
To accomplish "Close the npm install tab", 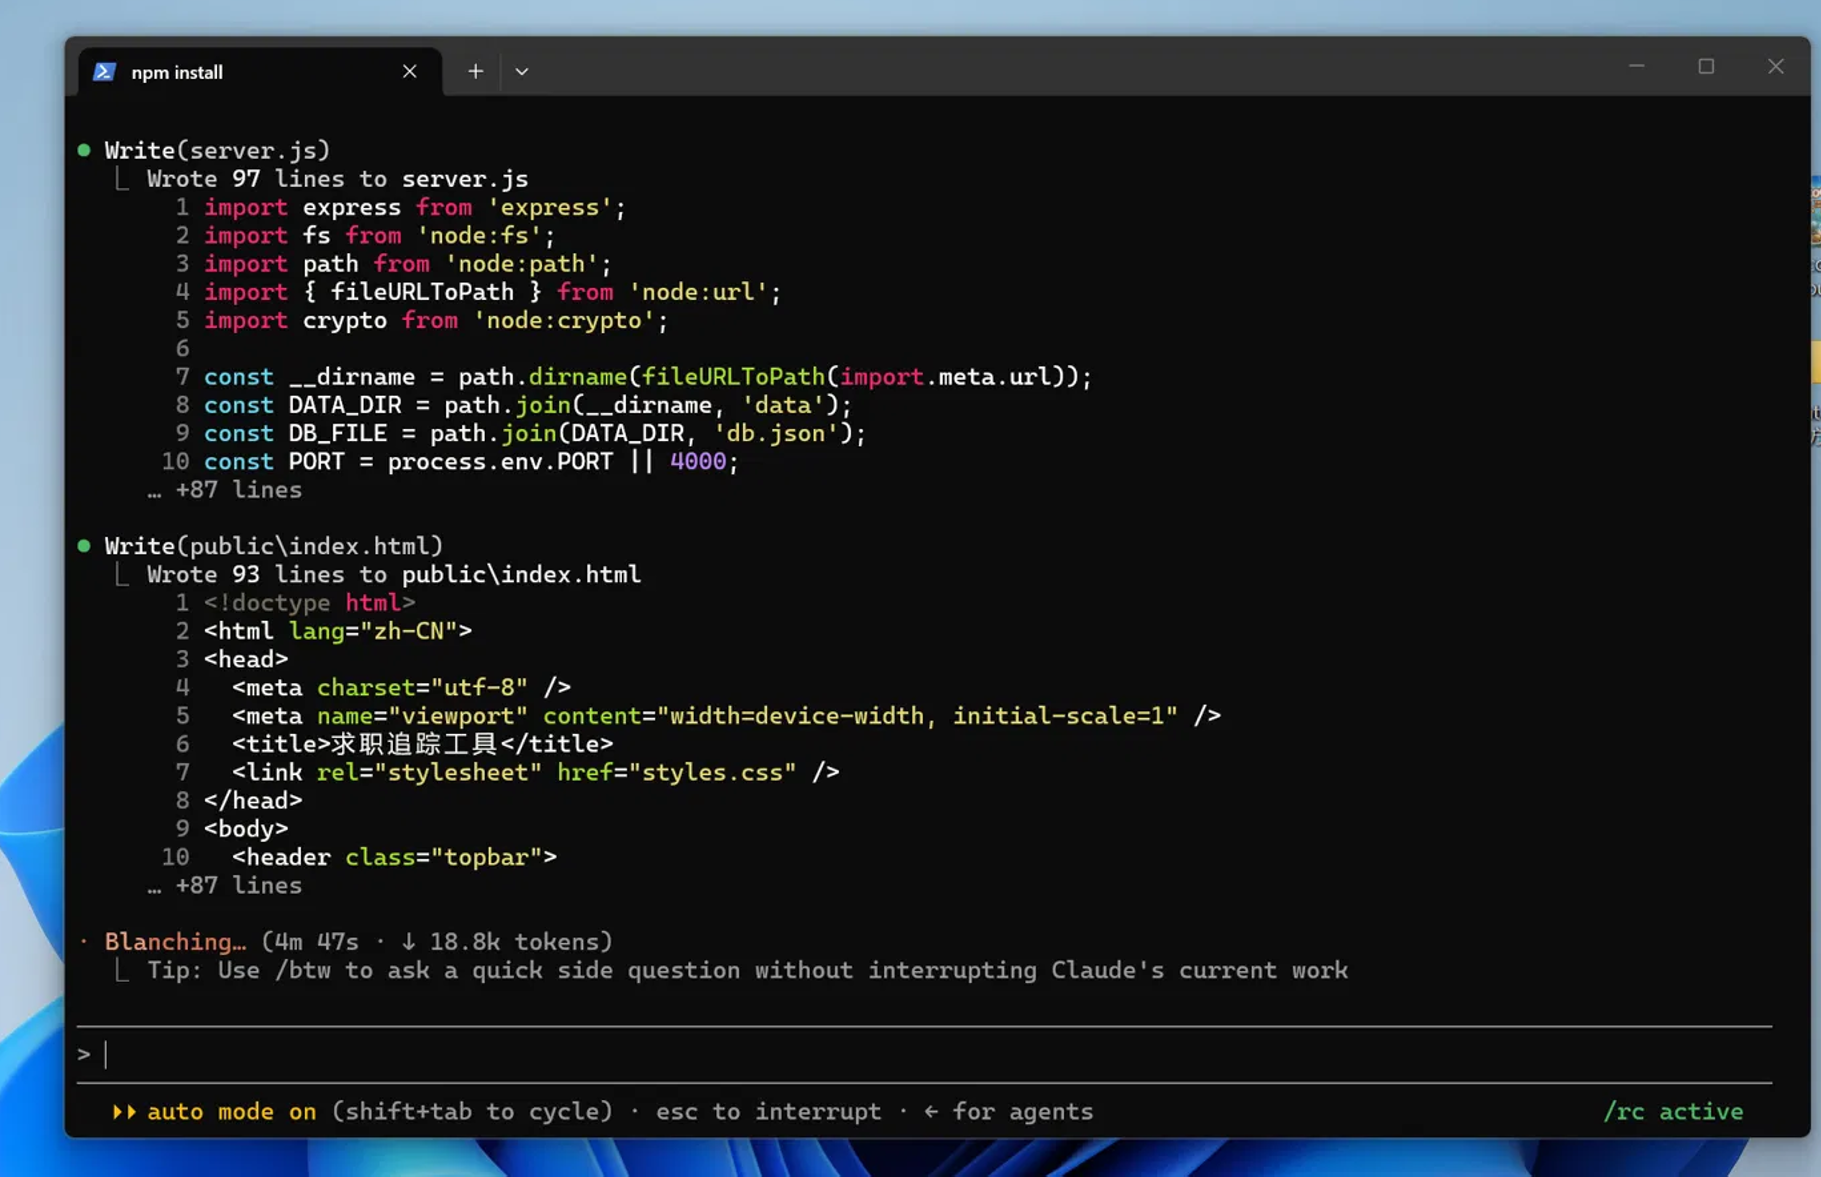I will point(410,71).
